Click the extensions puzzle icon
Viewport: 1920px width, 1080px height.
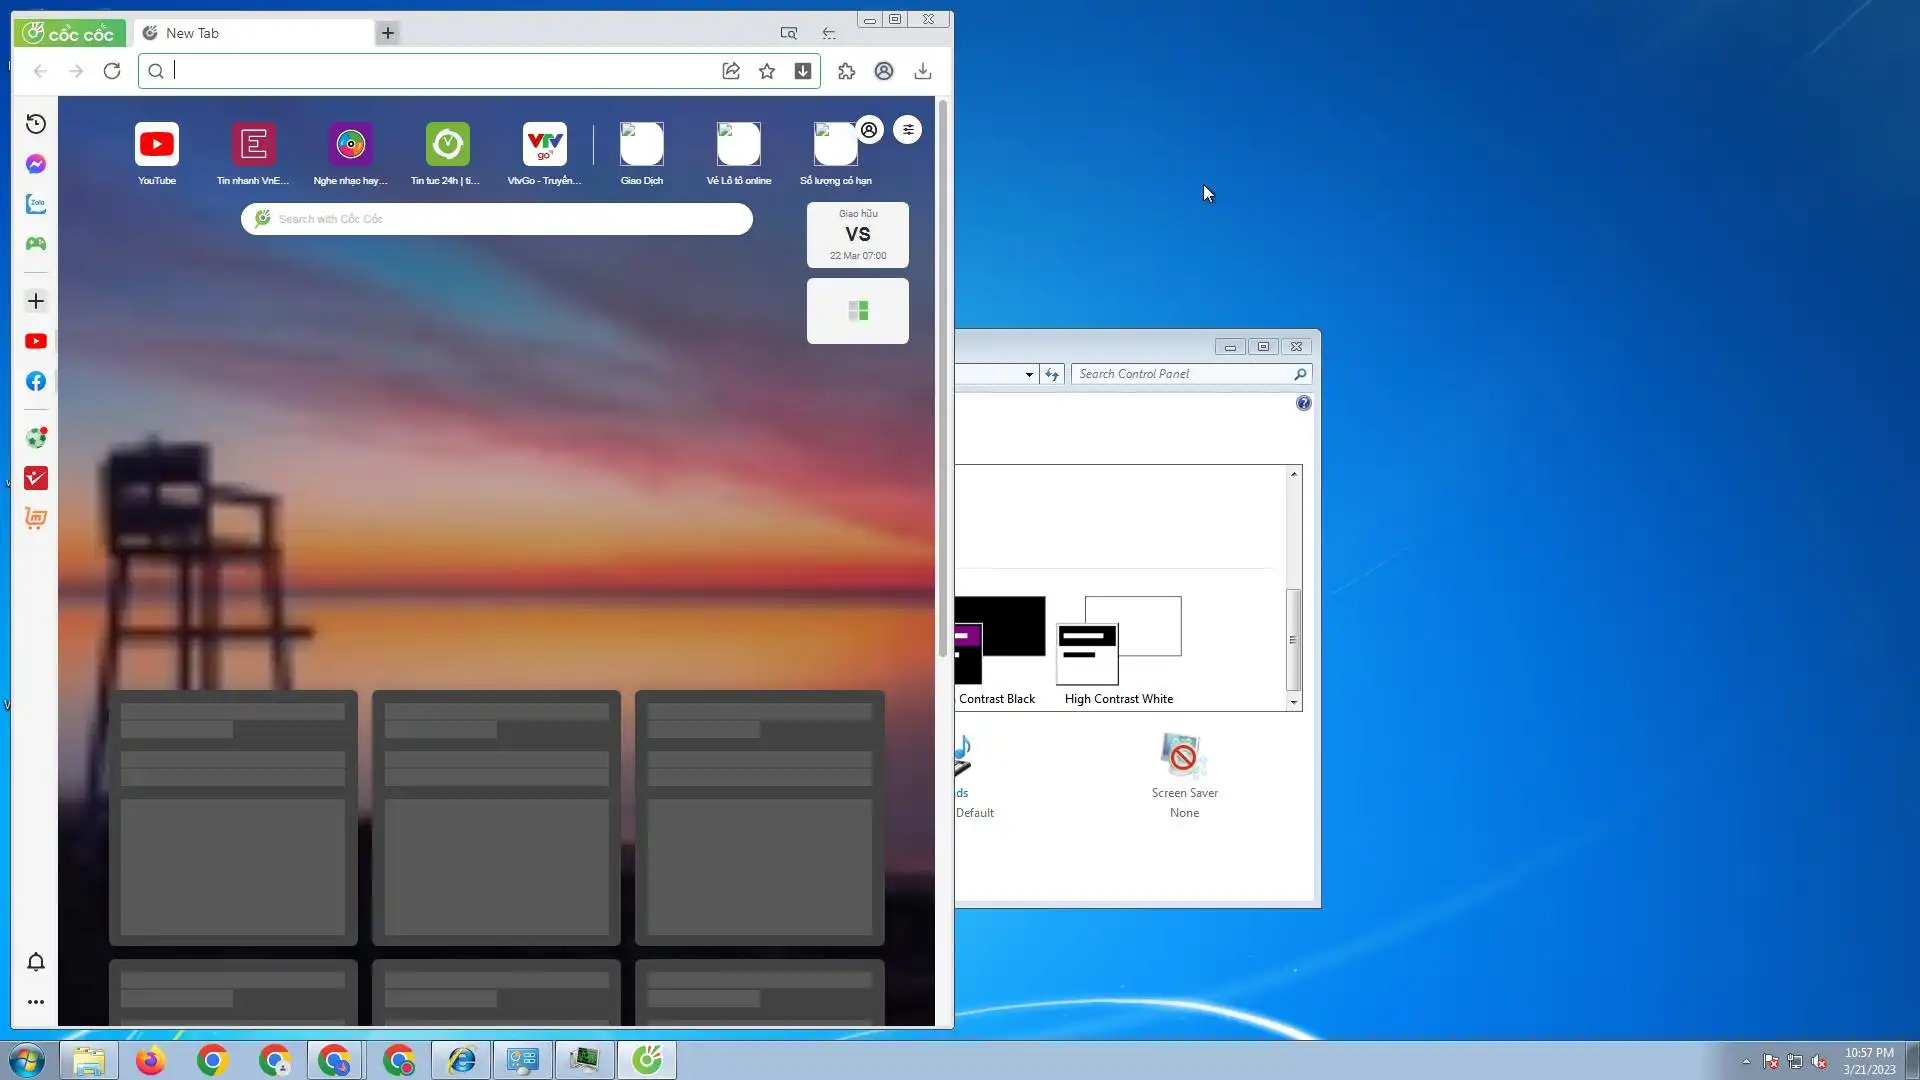point(846,71)
